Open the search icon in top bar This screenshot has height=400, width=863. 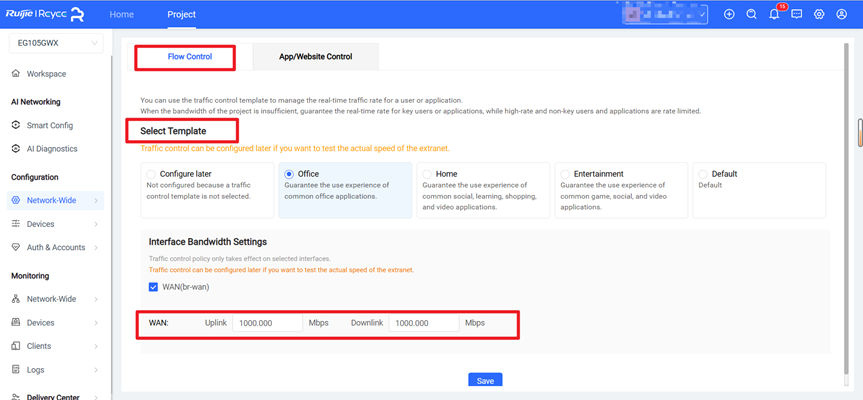pos(751,15)
